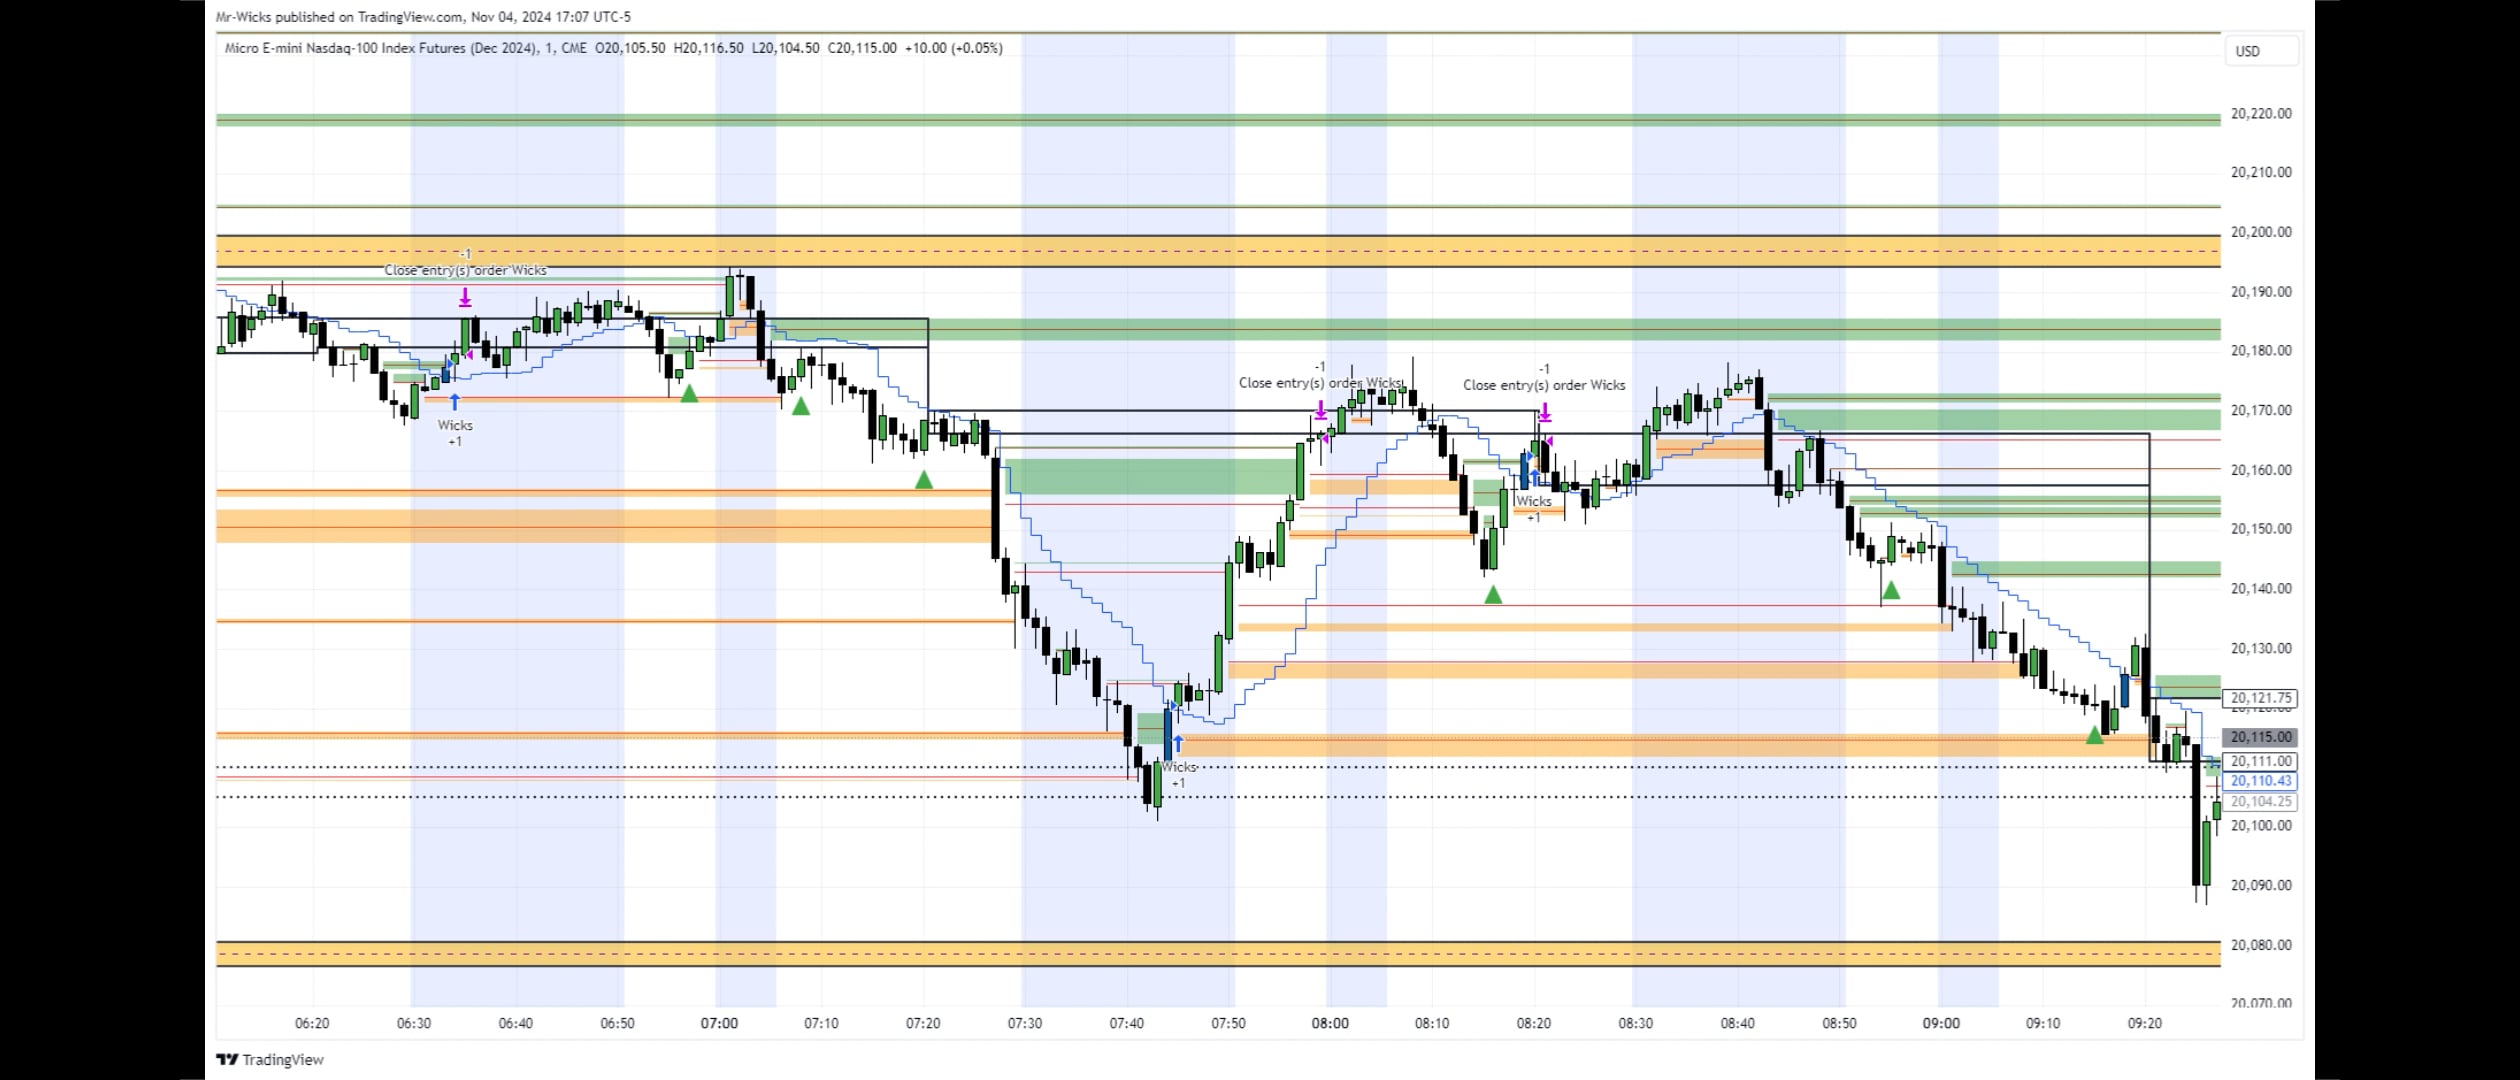The height and width of the screenshot is (1080, 2520).
Task: Click the 20,200.00 price axis label
Action: [x=2261, y=232]
